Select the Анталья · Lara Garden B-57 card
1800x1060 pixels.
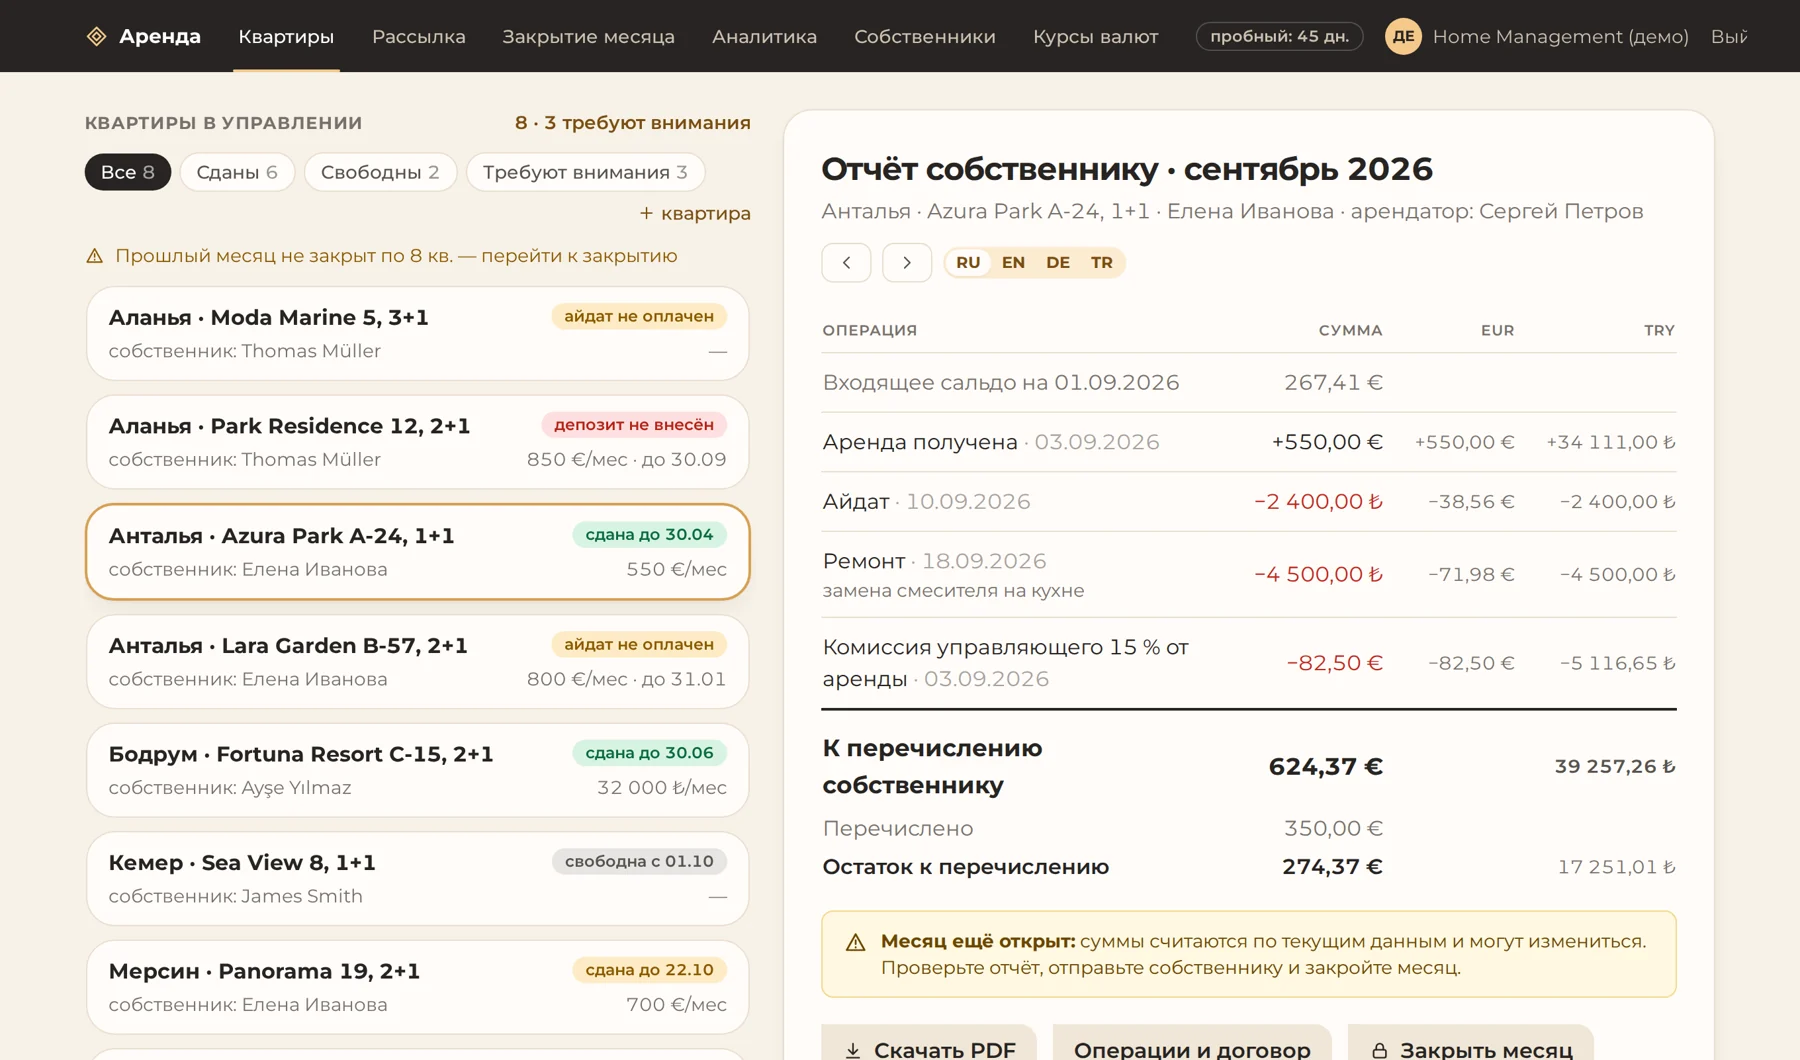point(418,661)
